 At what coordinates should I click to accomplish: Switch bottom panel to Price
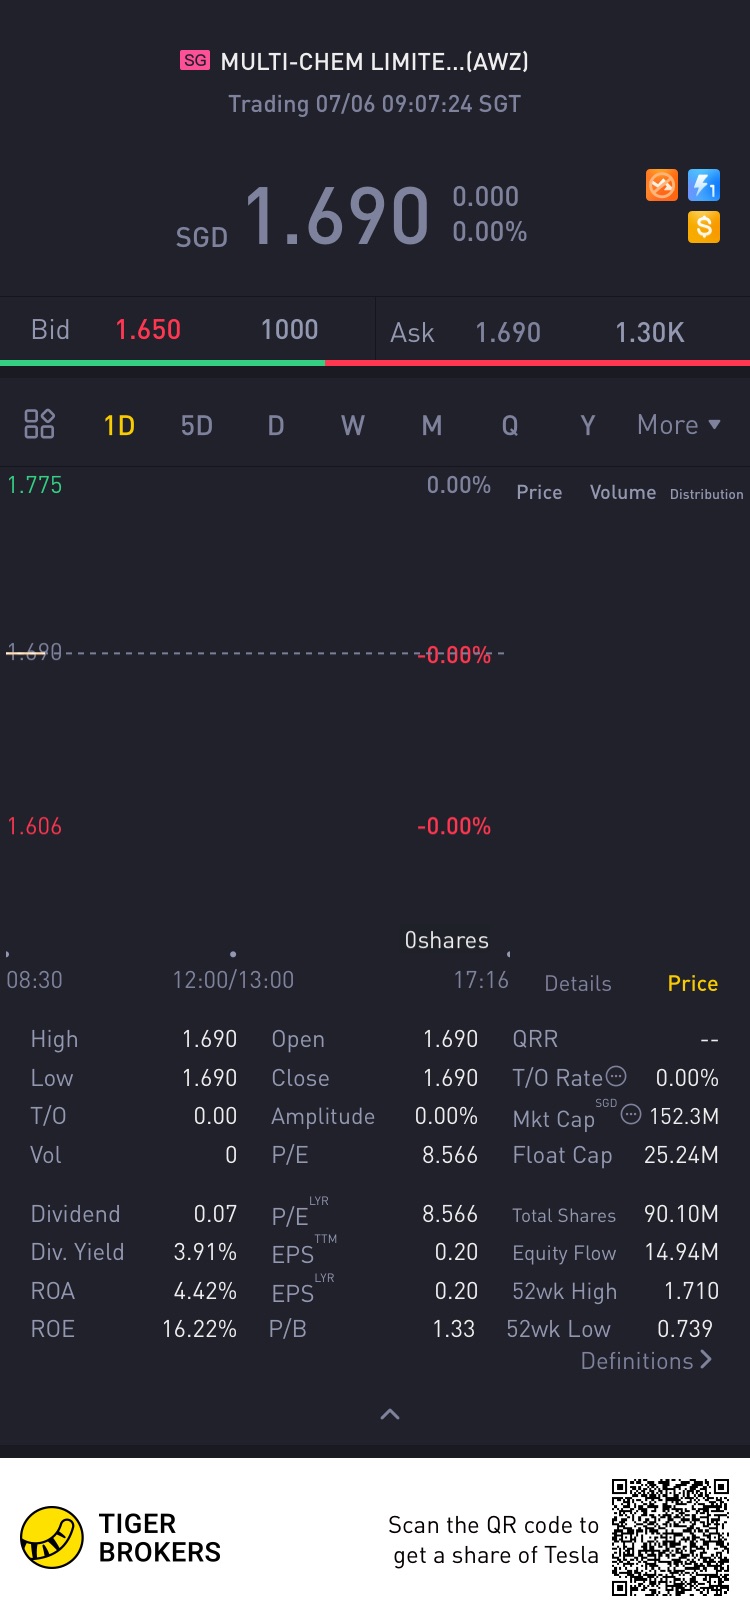(693, 984)
